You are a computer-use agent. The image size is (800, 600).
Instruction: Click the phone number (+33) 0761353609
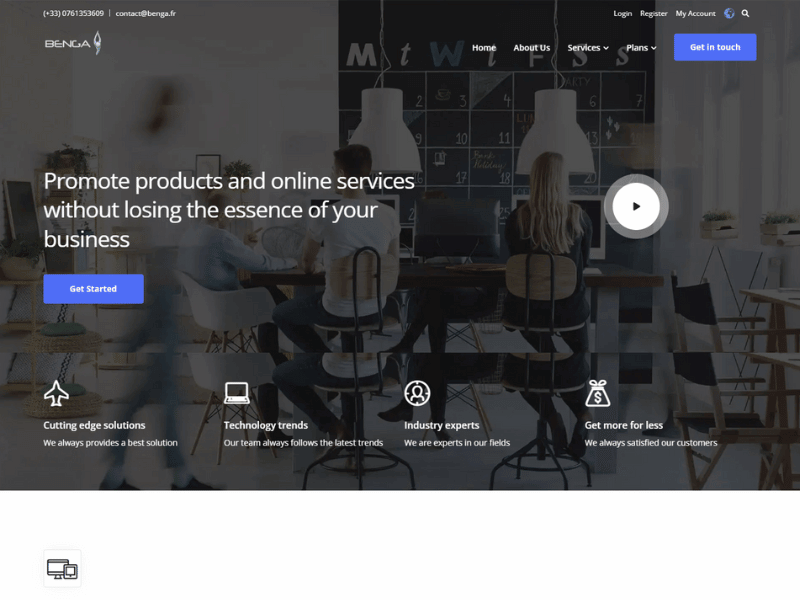click(x=73, y=13)
